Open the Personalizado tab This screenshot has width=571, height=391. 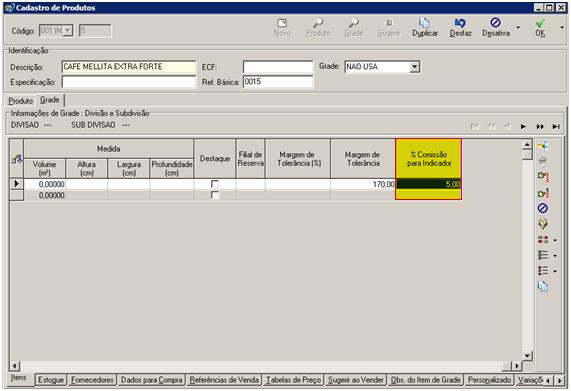(x=489, y=380)
